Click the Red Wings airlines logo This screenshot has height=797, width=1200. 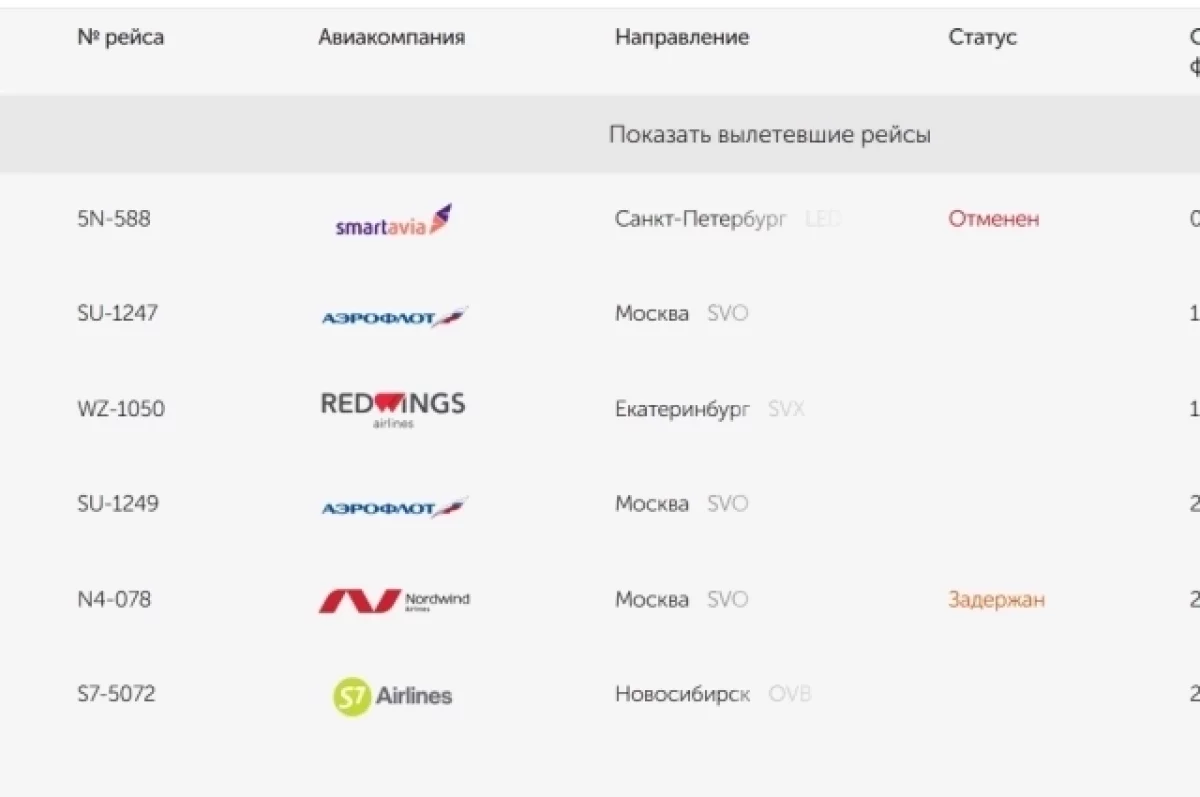(393, 407)
